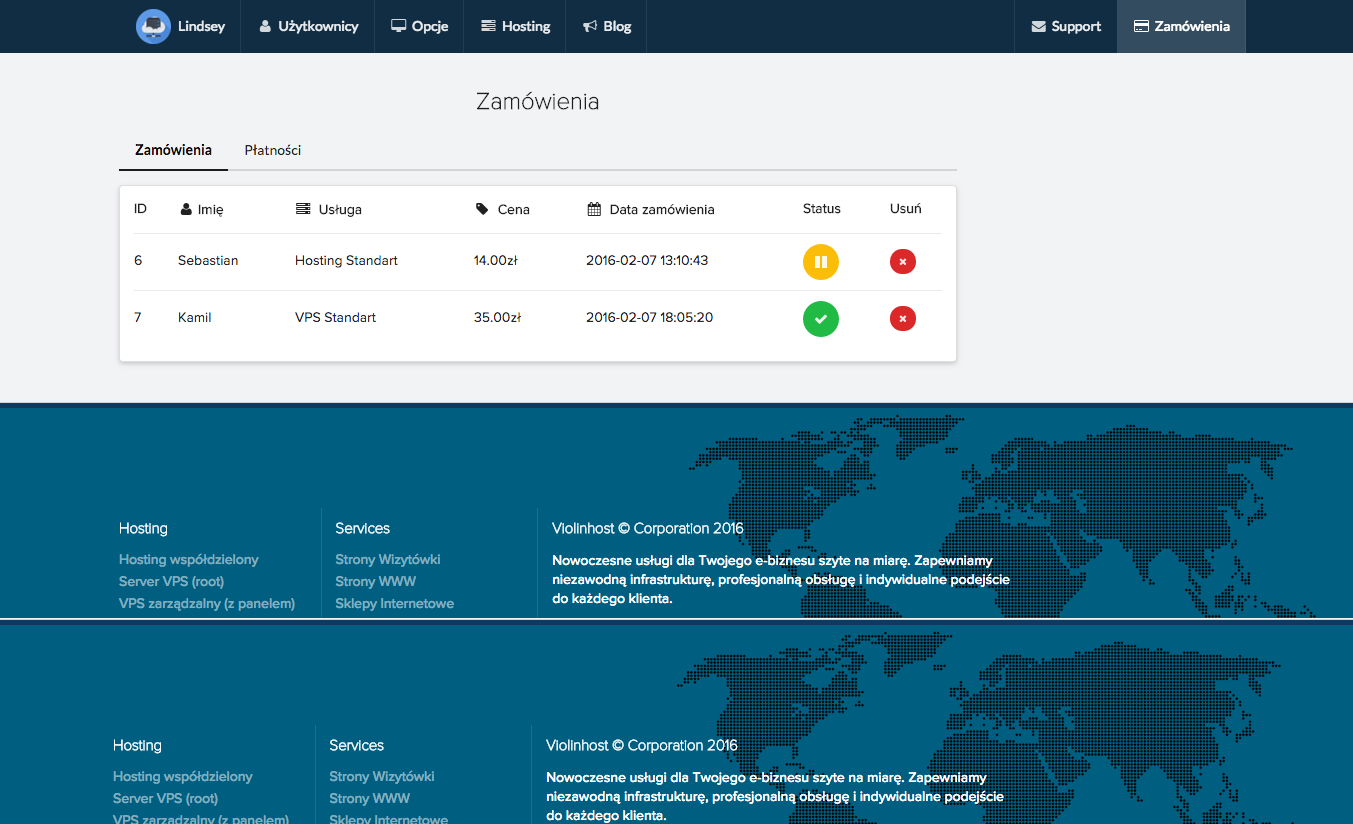The width and height of the screenshot is (1353, 824).
Task: Open the Opcje navigation item
Action: (x=419, y=26)
